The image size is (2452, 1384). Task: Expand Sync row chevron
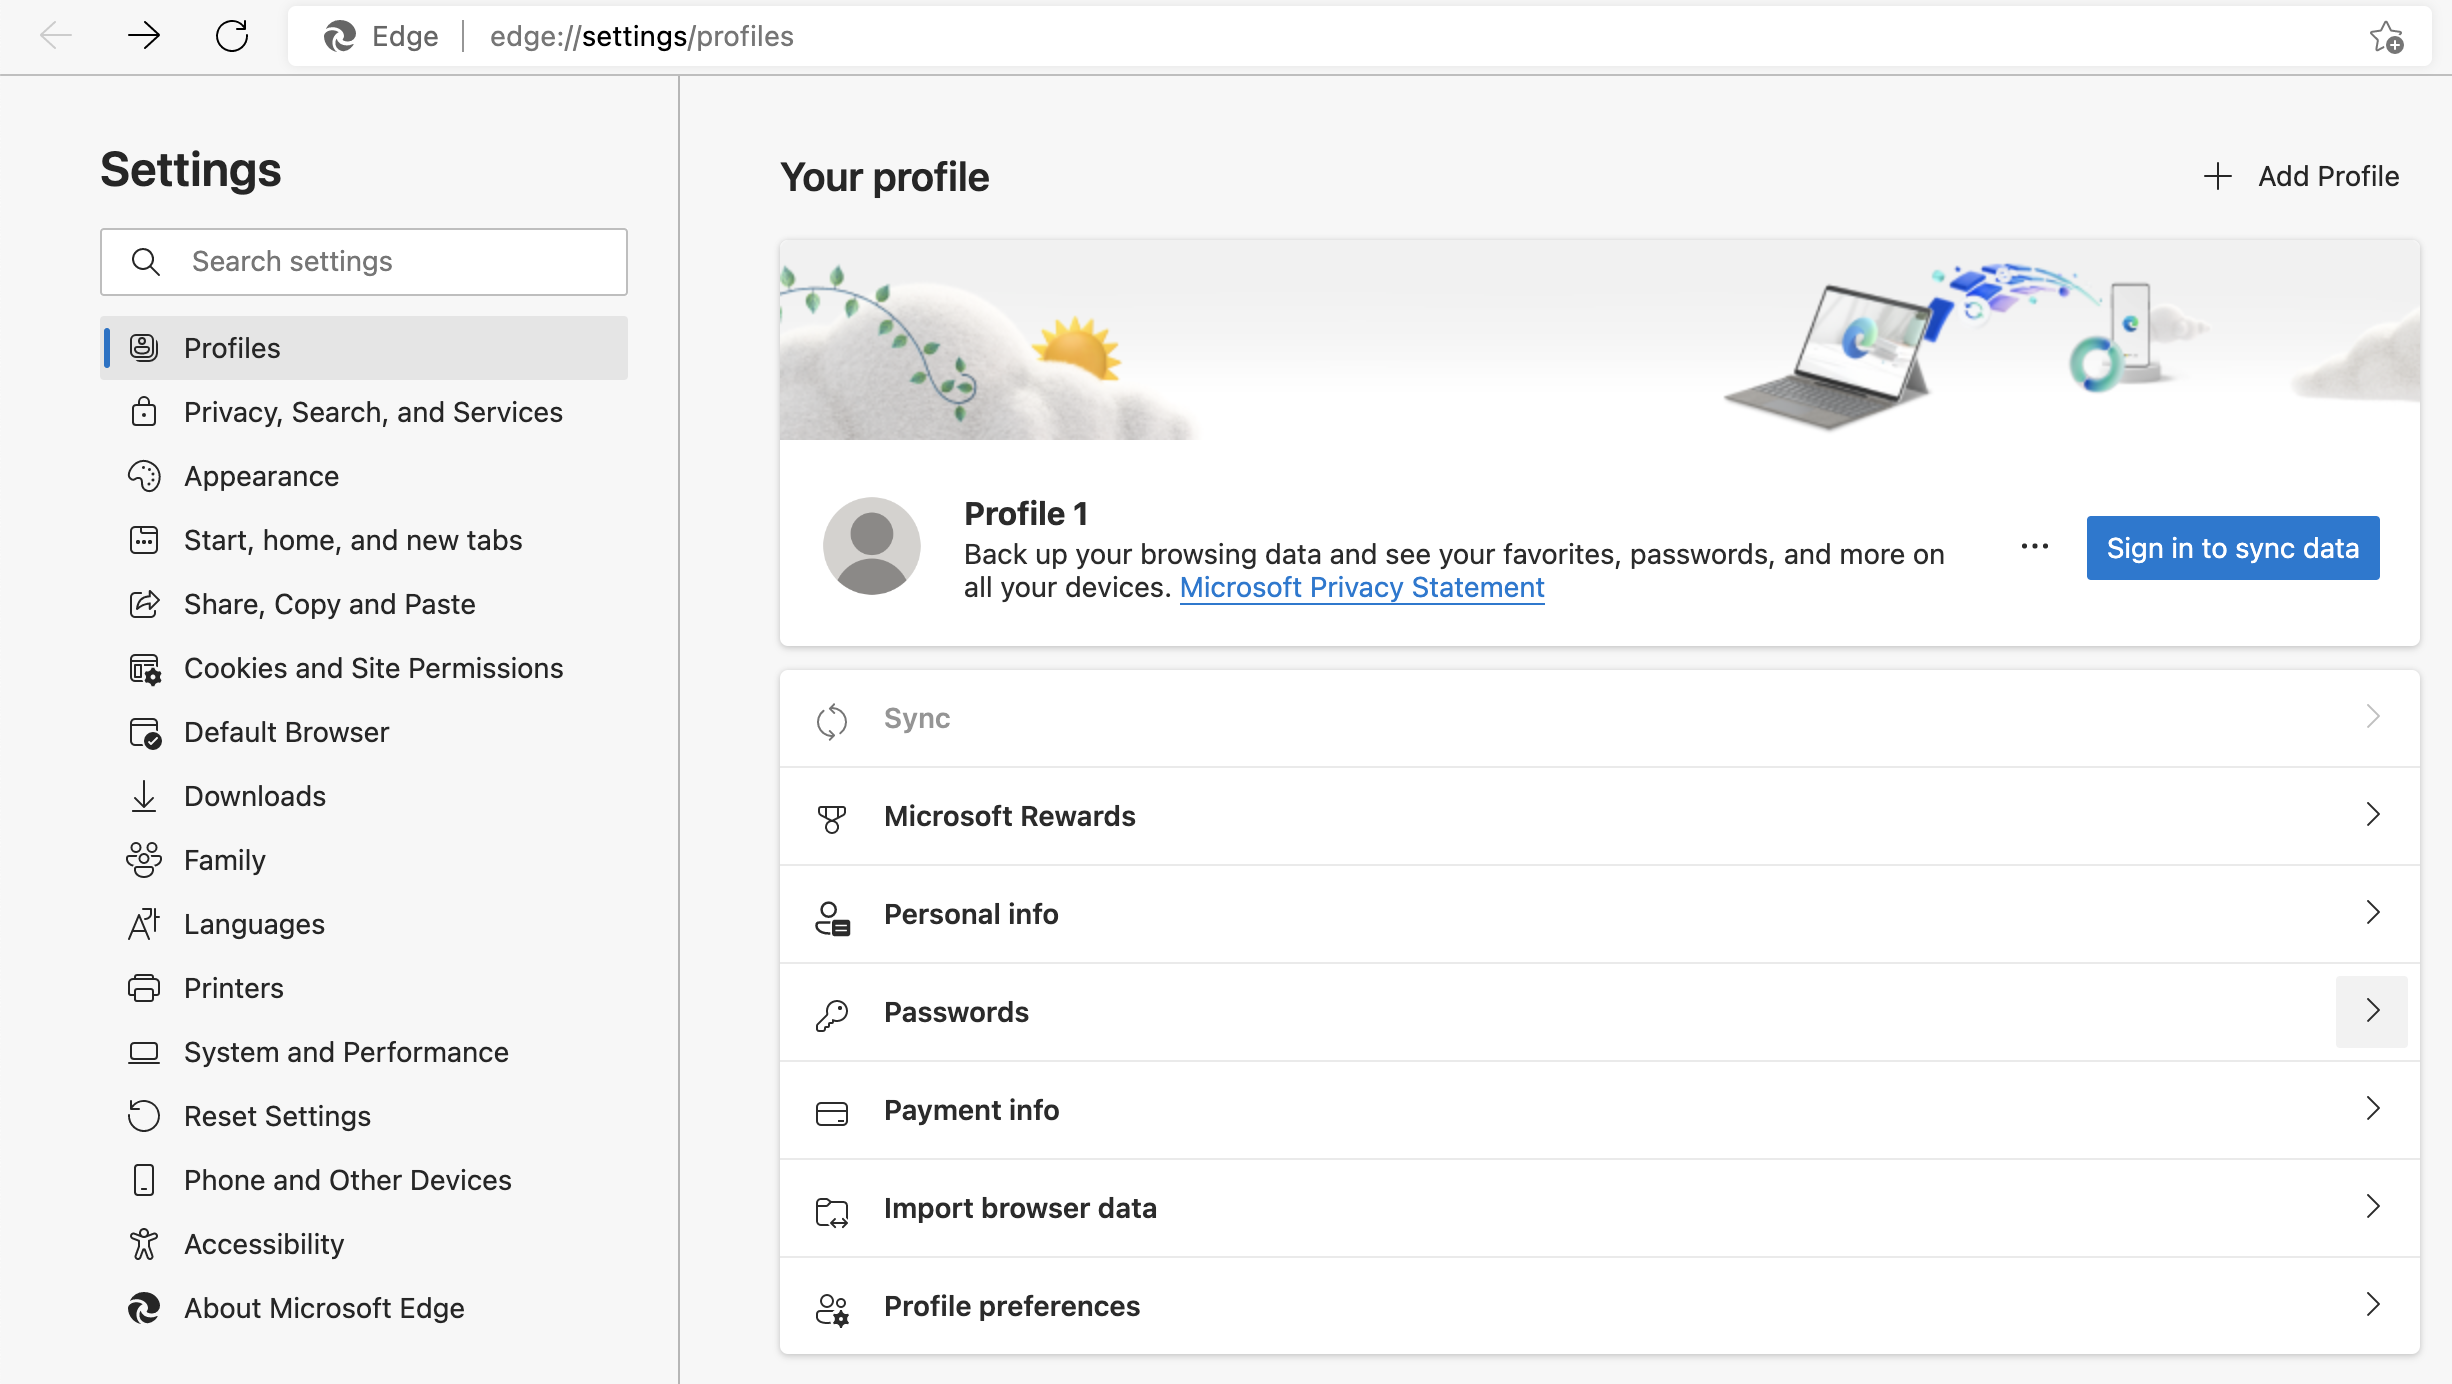pos(2373,716)
